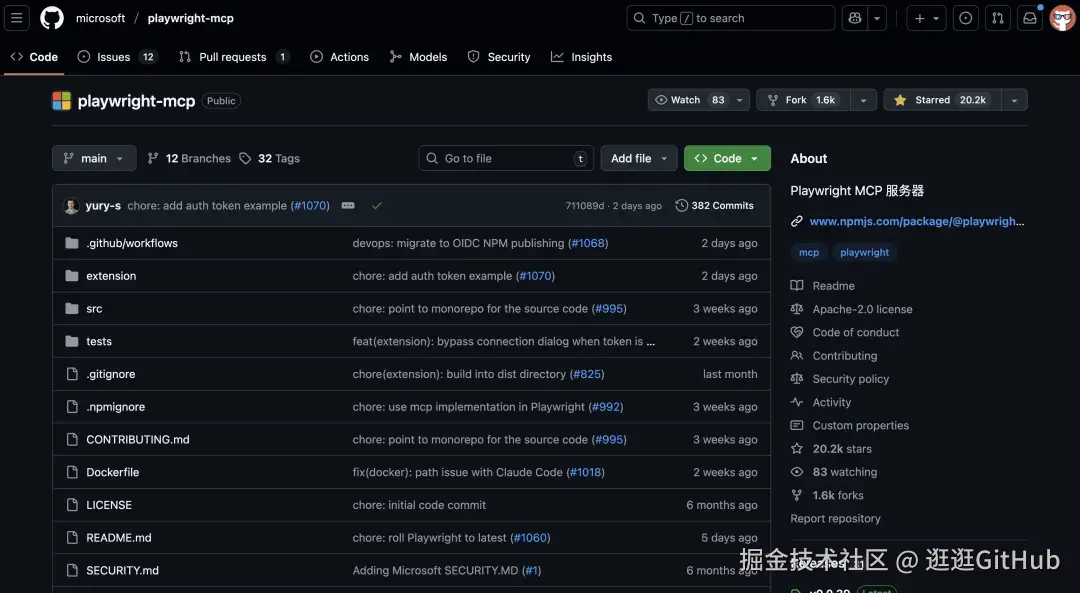This screenshot has width=1080, height=593.
Task: Open the green Code dropdown button
Action: 727,158
